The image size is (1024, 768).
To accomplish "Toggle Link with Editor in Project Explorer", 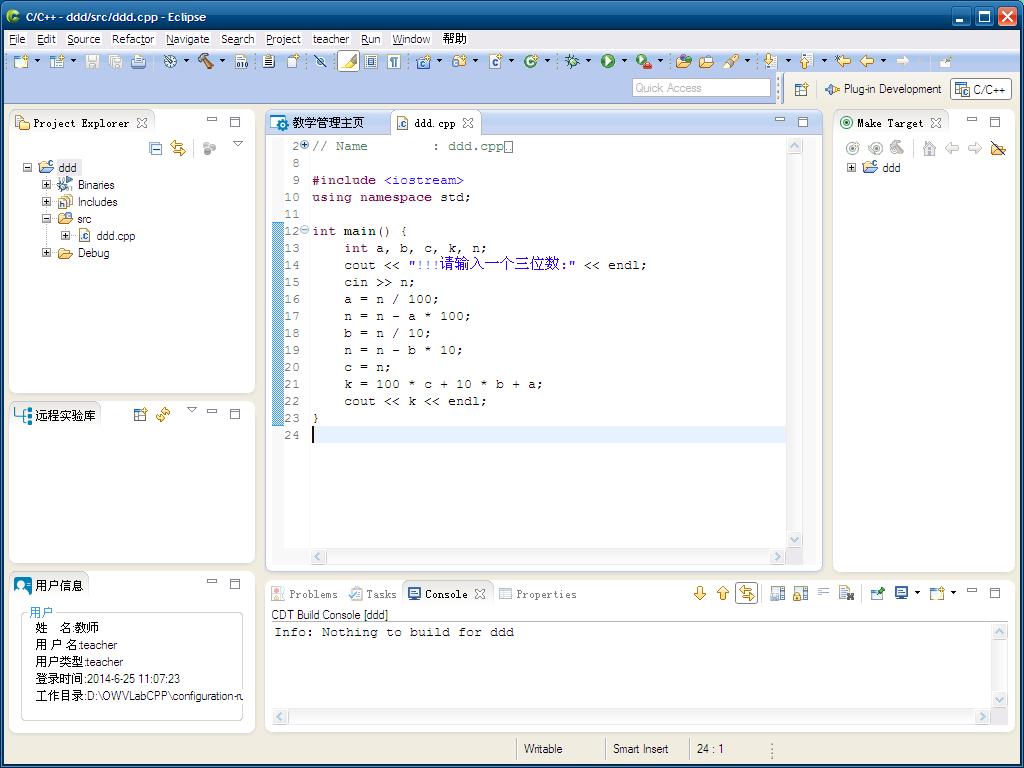I will [x=178, y=148].
